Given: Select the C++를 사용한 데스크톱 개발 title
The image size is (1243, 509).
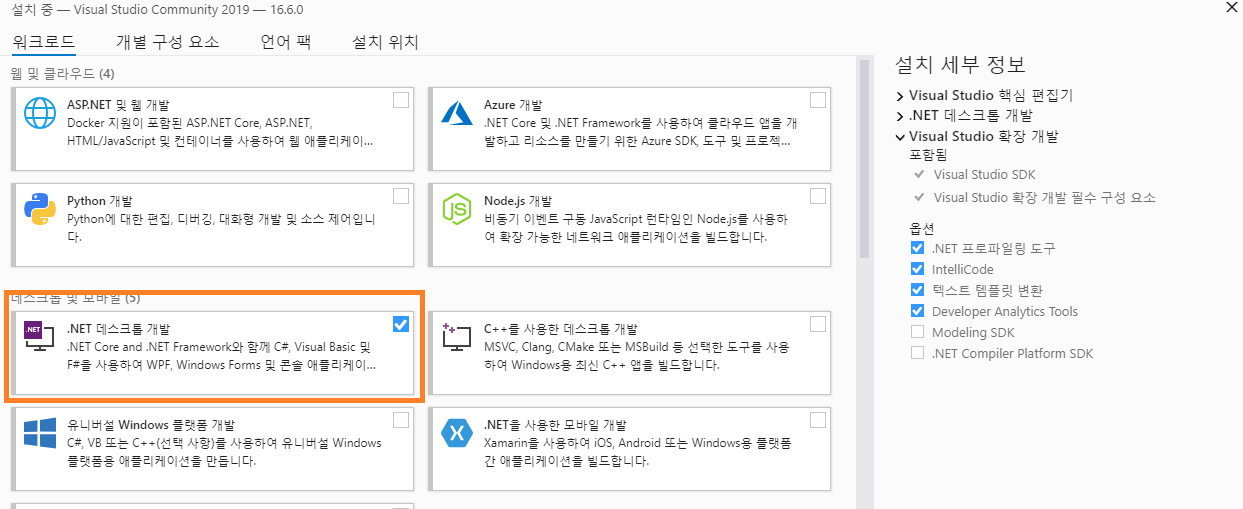Looking at the screenshot, I should pos(561,328).
